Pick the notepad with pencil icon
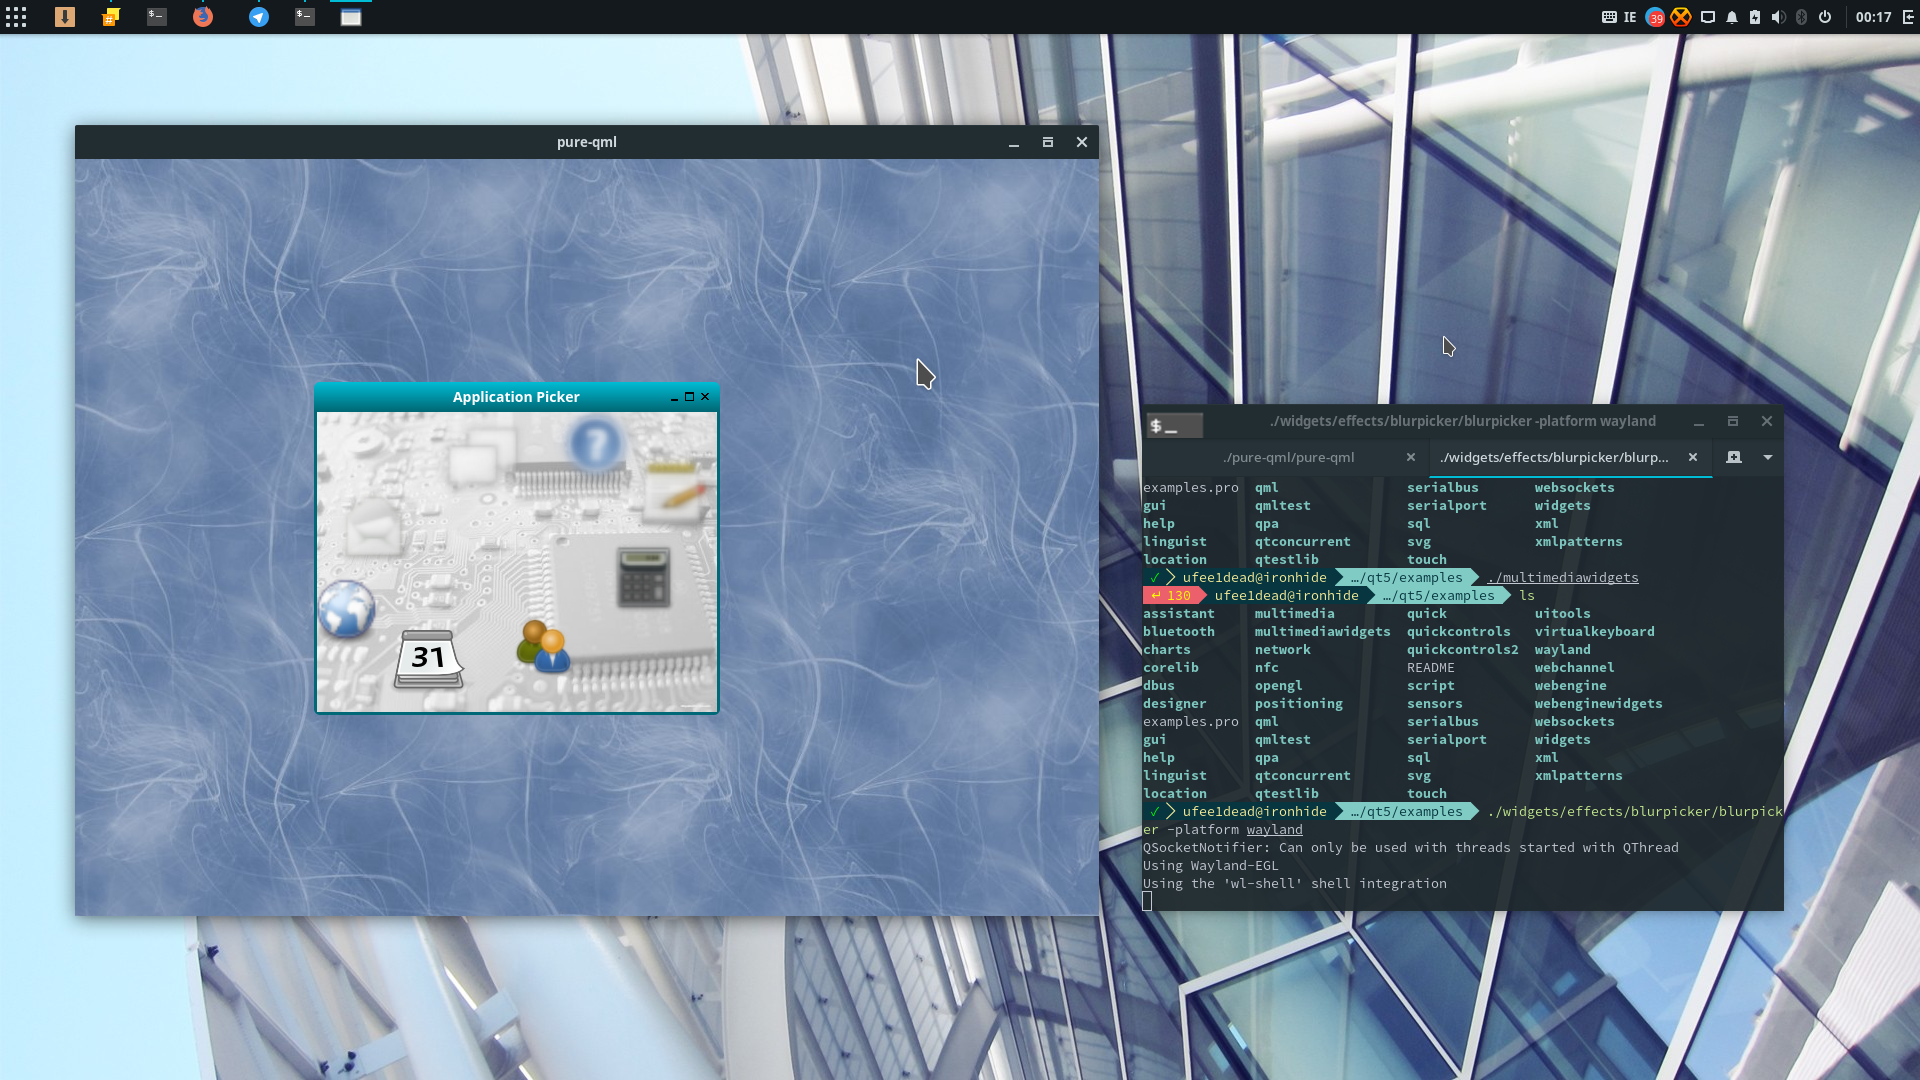Image resolution: width=1920 pixels, height=1080 pixels. 676,492
